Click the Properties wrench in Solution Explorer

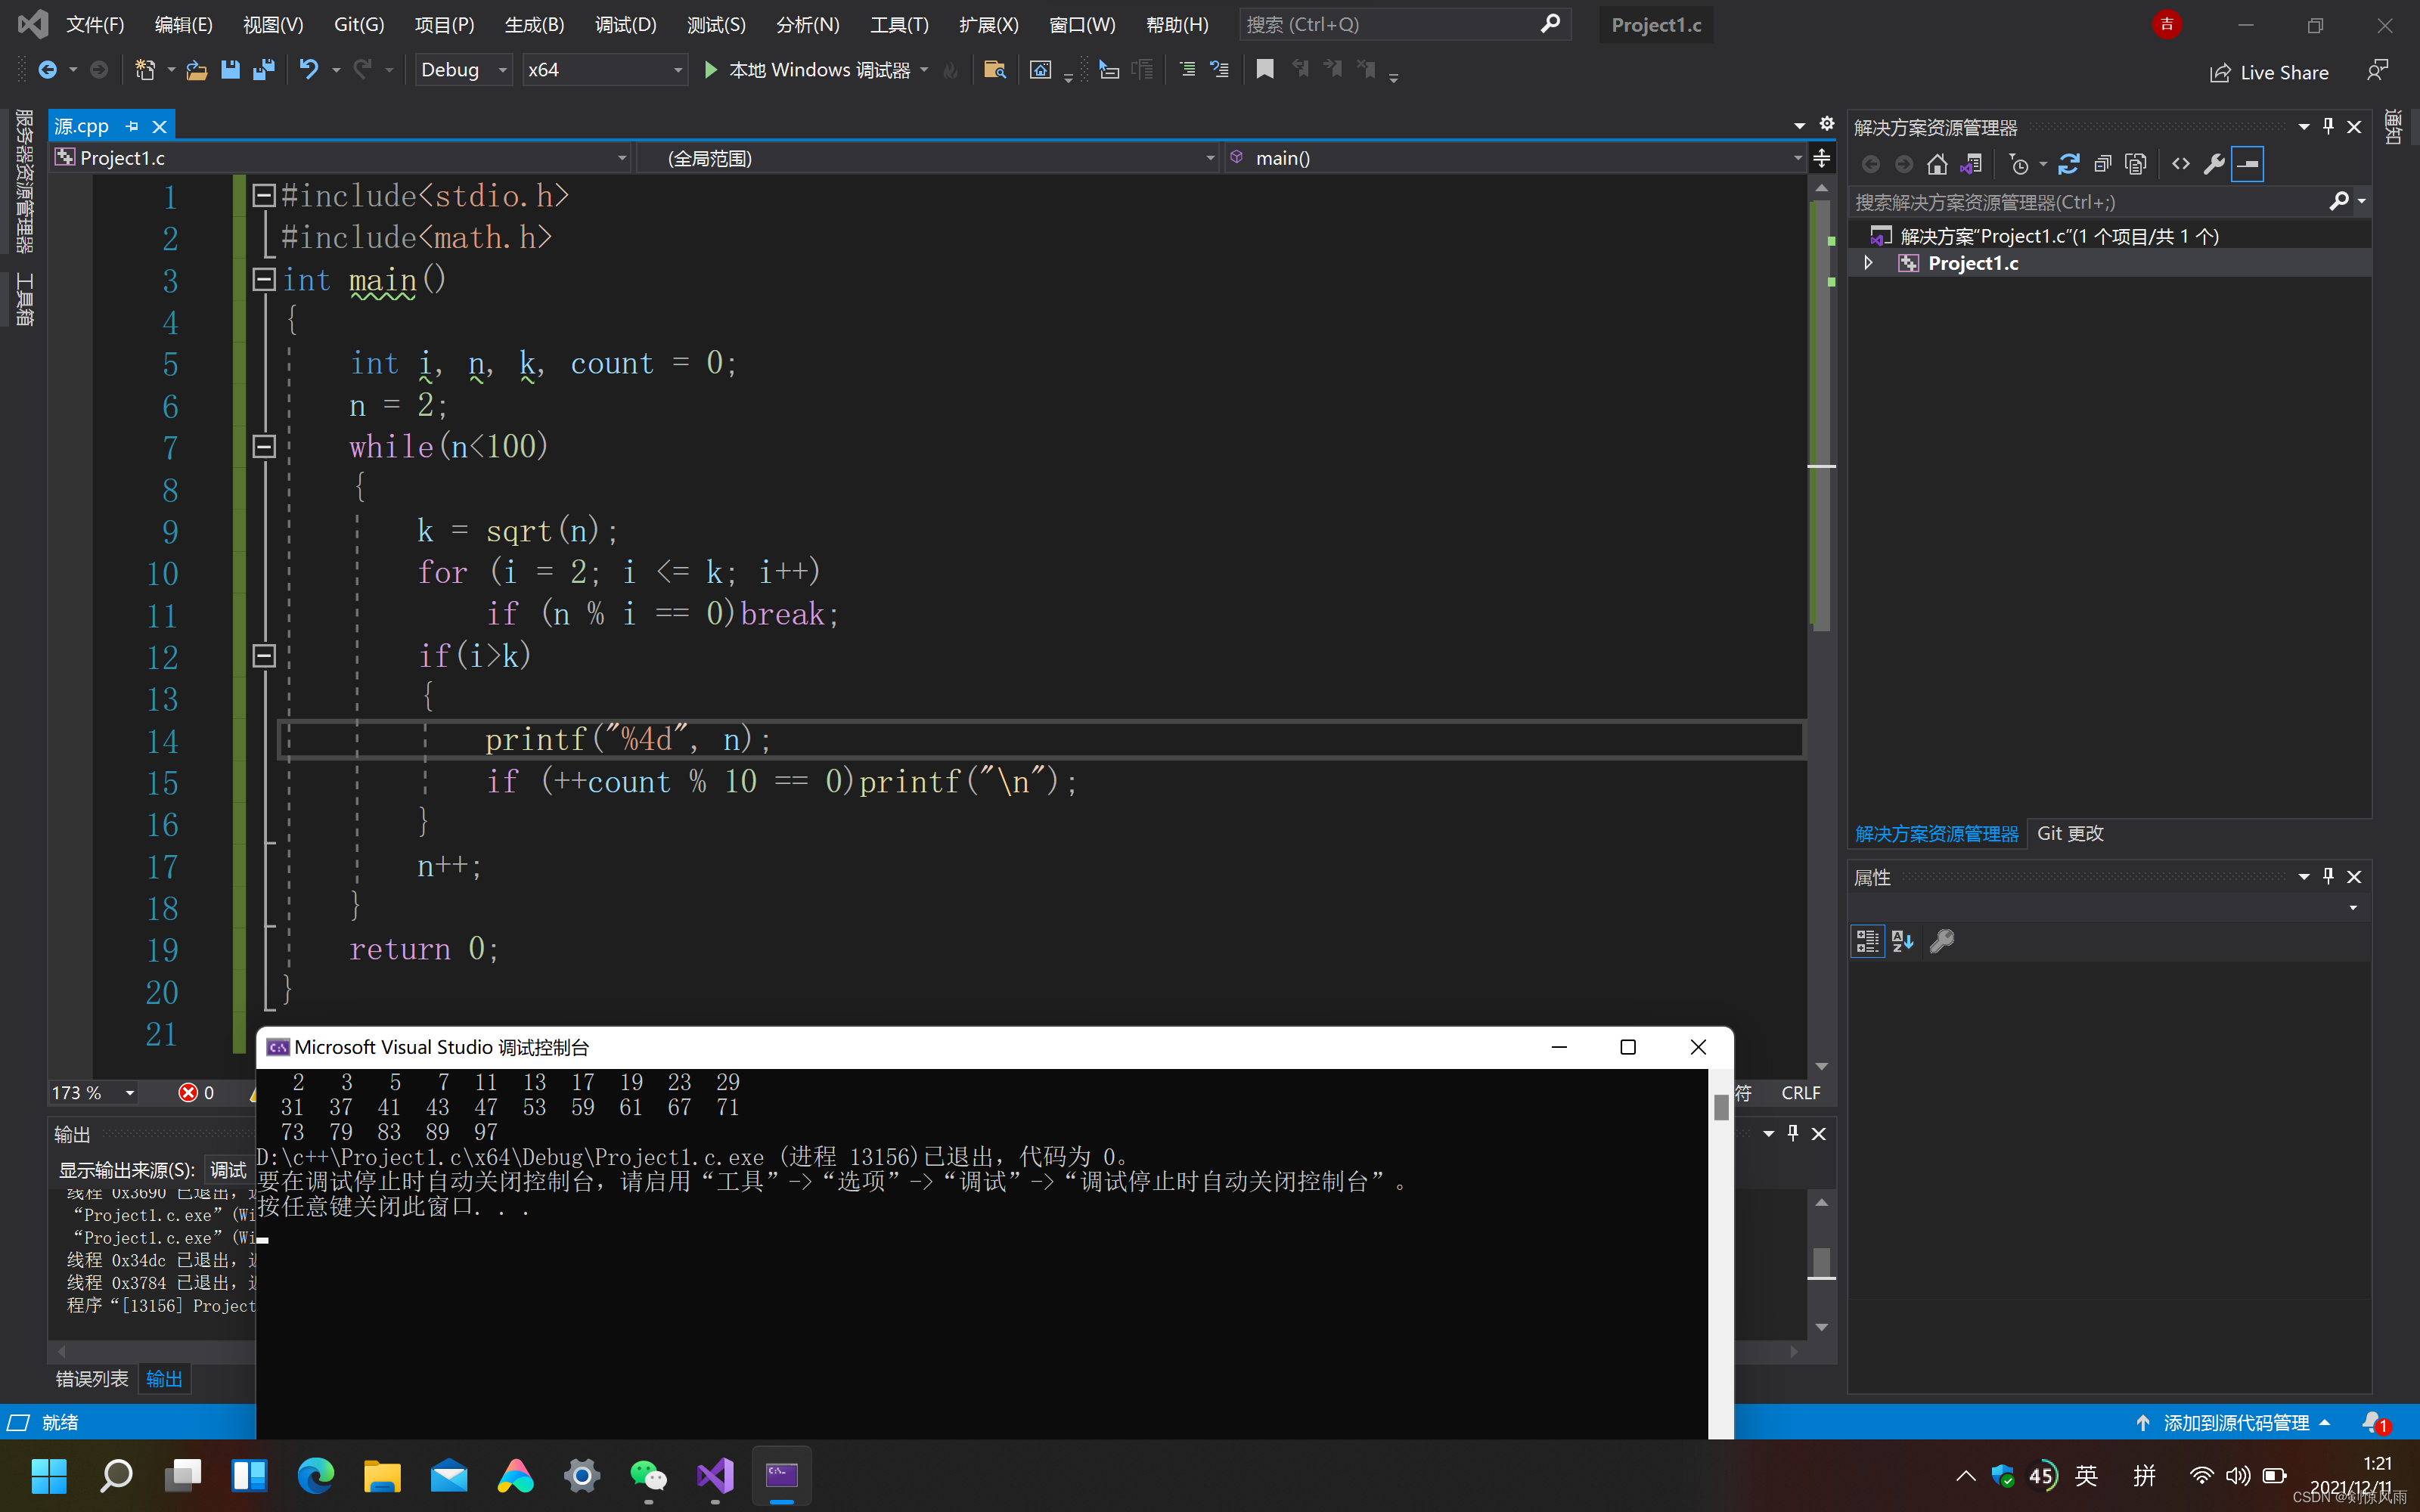pos(2214,164)
